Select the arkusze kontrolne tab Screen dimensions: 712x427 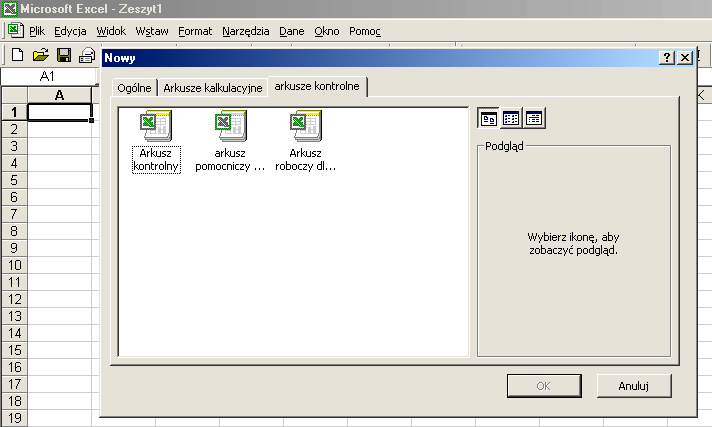317,86
